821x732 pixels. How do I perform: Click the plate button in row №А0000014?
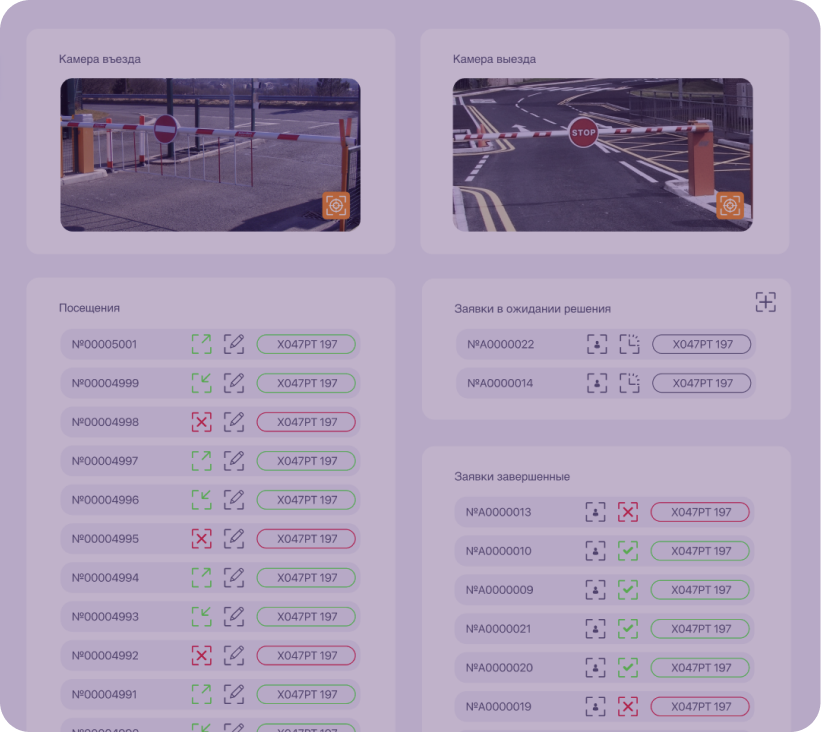pyautogui.click(x=701, y=383)
